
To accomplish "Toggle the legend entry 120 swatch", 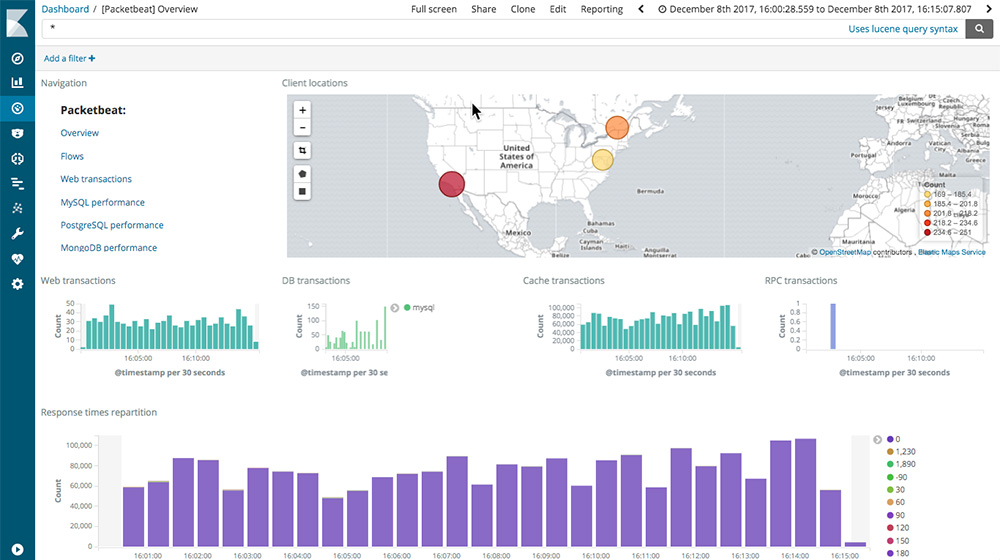I will pyautogui.click(x=890, y=527).
